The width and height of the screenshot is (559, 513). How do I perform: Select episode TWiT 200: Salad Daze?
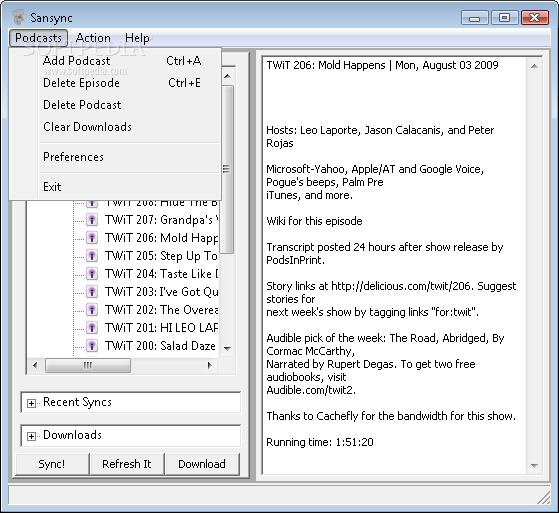160,345
